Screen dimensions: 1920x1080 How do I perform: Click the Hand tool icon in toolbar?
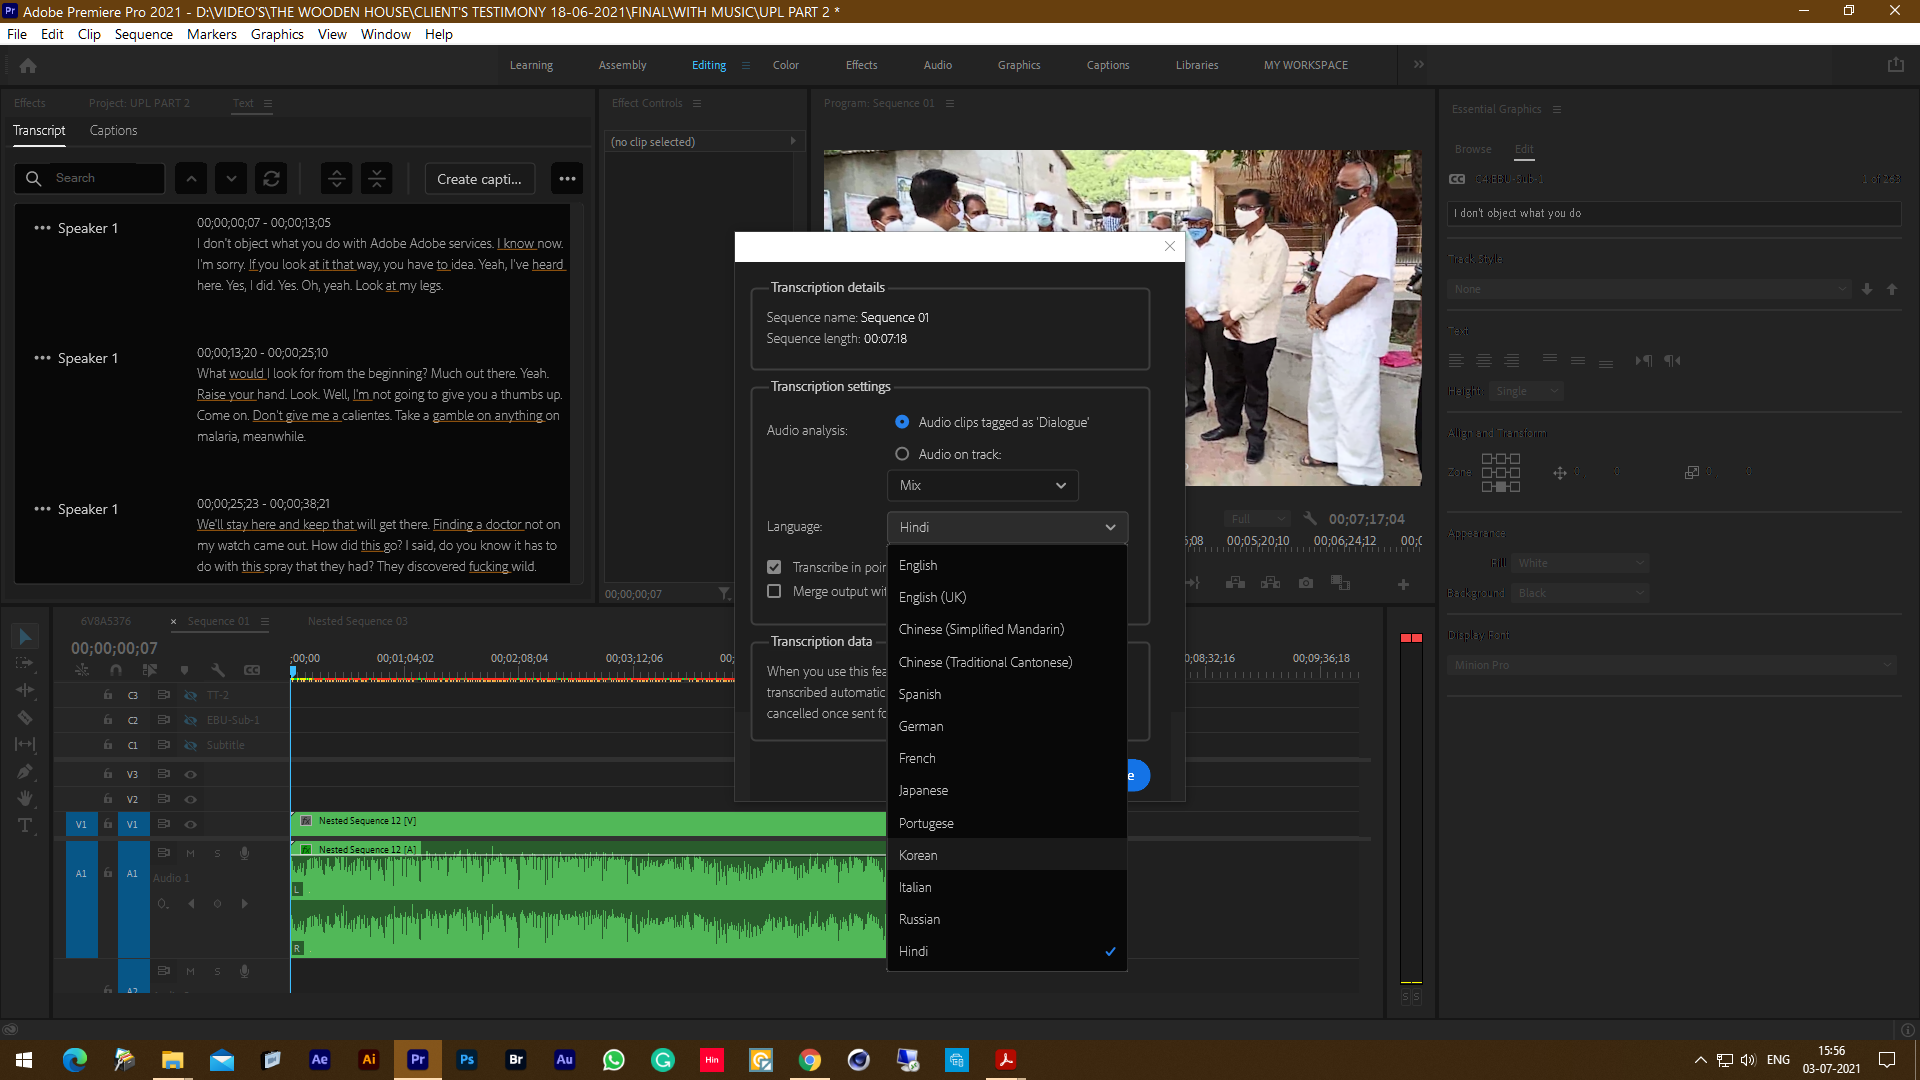[x=25, y=799]
